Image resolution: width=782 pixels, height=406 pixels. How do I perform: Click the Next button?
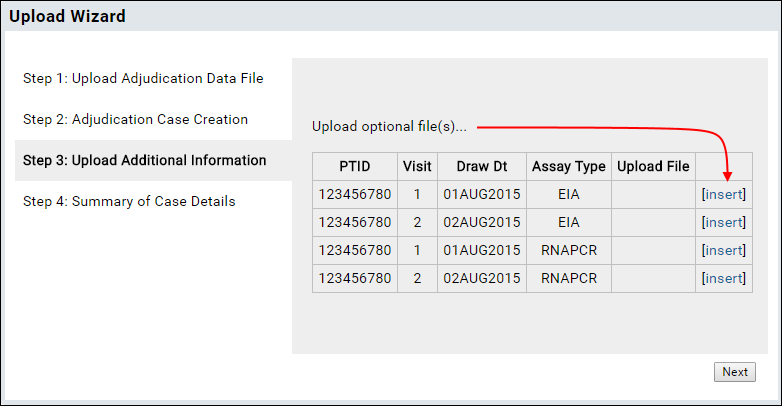(735, 372)
